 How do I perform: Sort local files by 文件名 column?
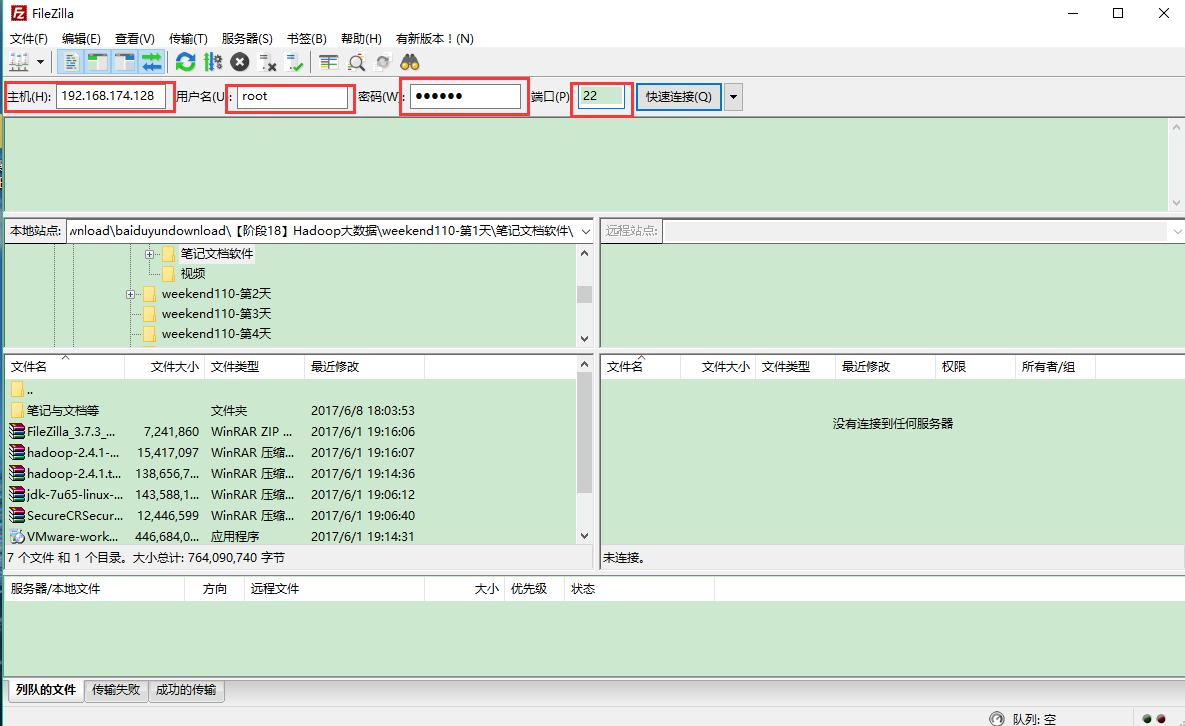pos(65,366)
